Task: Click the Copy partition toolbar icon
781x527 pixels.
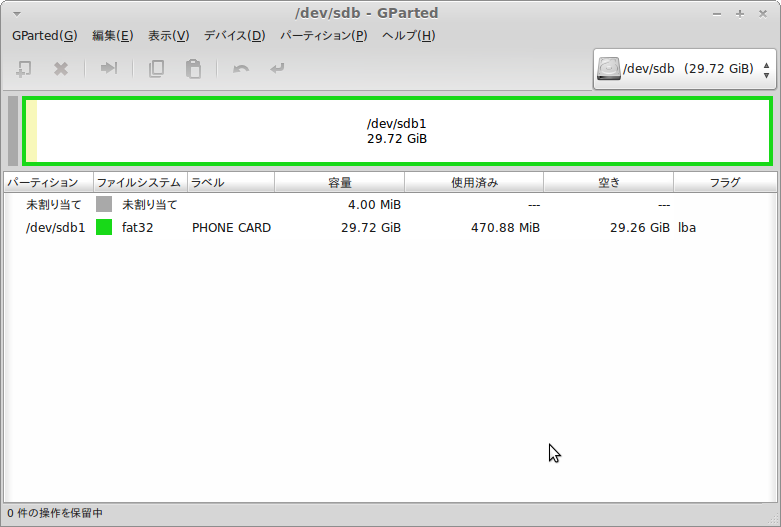Action: (156, 69)
